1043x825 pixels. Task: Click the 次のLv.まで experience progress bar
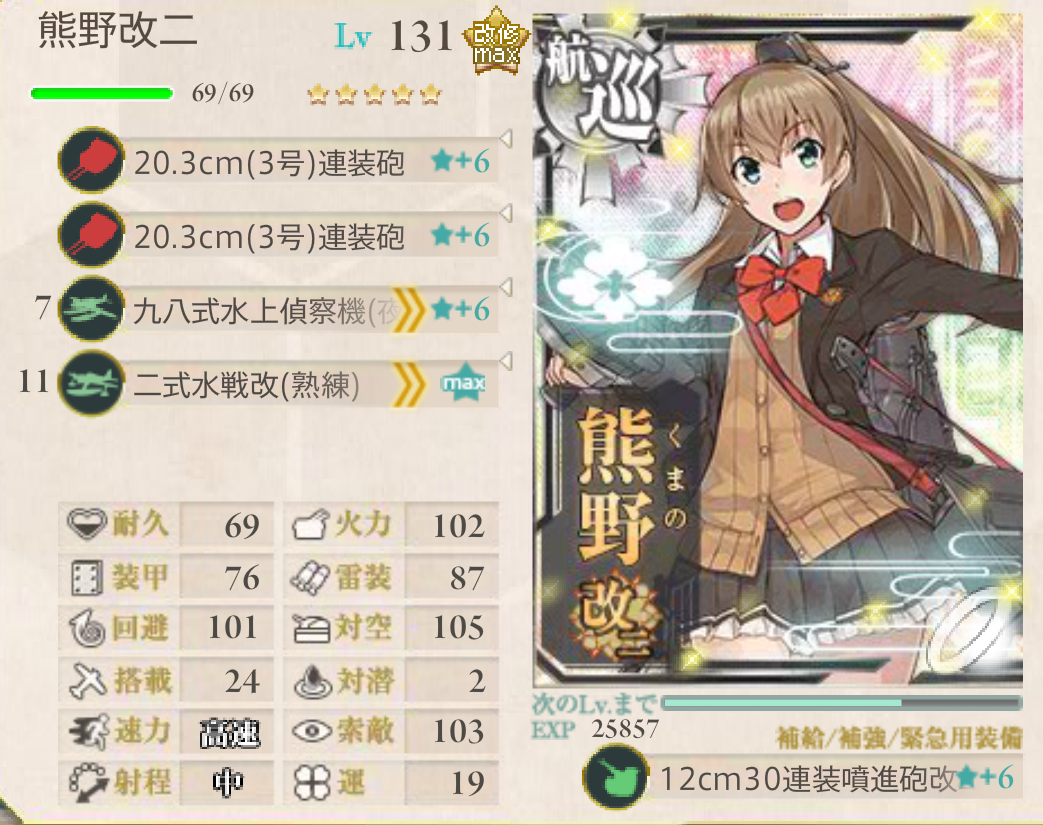click(x=842, y=703)
